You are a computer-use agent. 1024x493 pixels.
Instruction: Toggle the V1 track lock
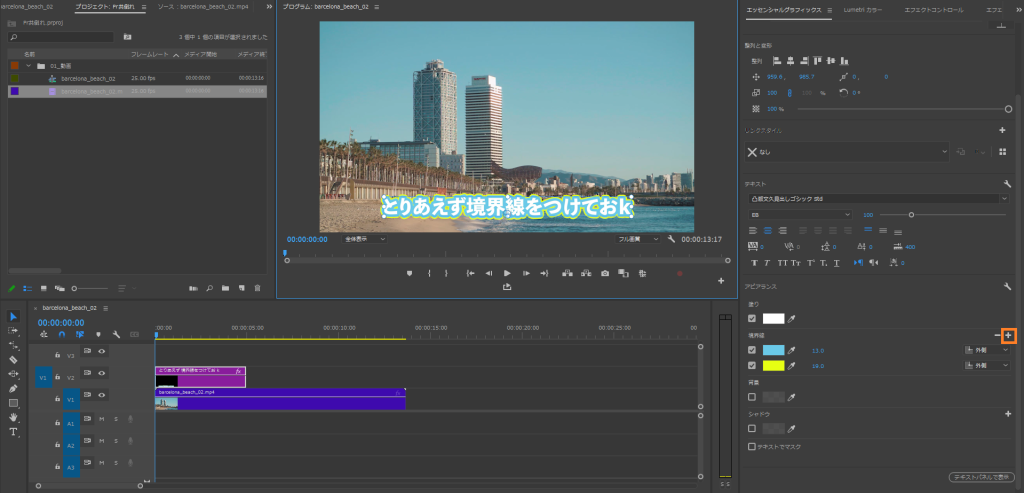tap(57, 399)
